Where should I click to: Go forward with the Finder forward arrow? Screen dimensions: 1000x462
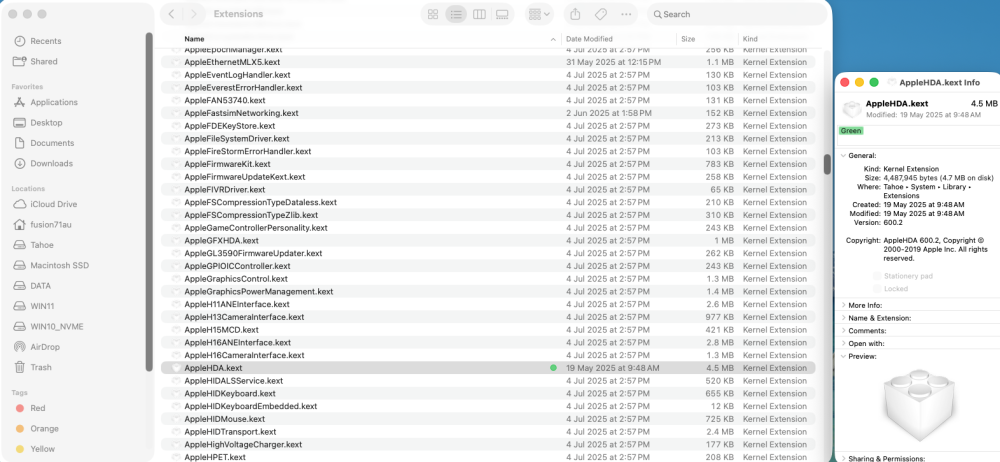point(194,14)
